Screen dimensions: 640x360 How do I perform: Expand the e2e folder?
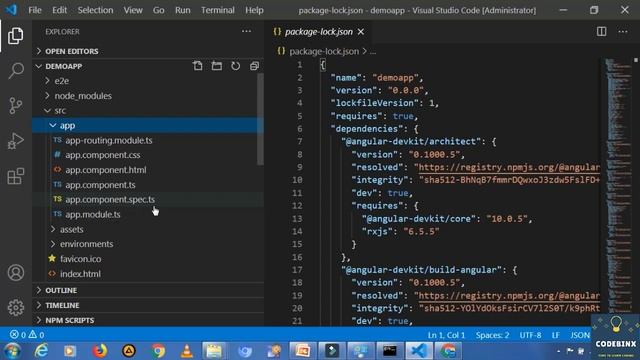[148, 81]
